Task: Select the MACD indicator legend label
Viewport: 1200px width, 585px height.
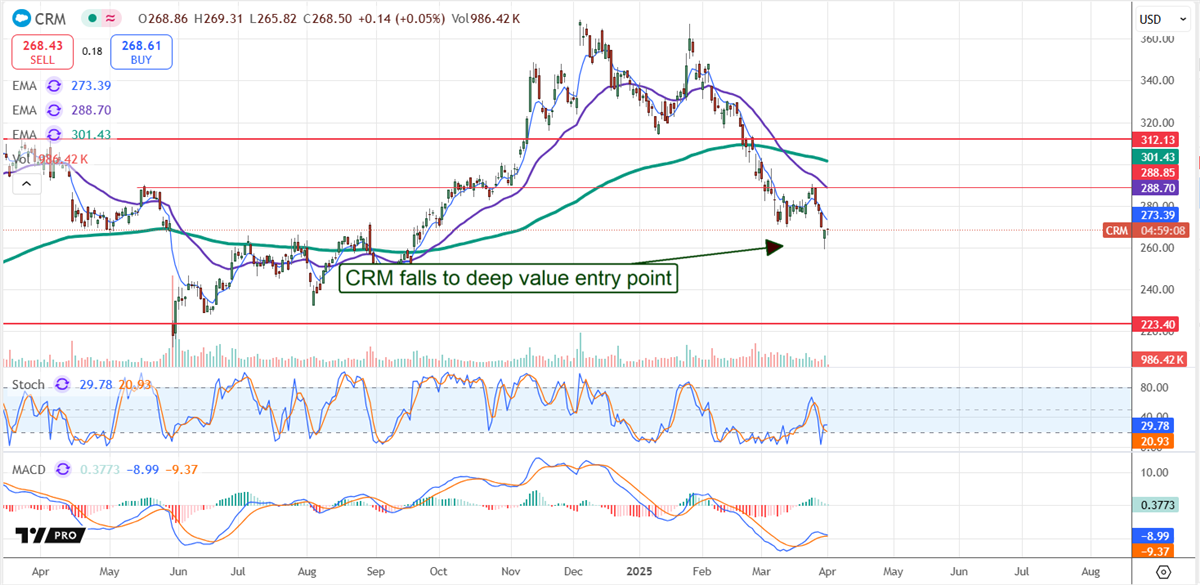Action: pos(27,468)
